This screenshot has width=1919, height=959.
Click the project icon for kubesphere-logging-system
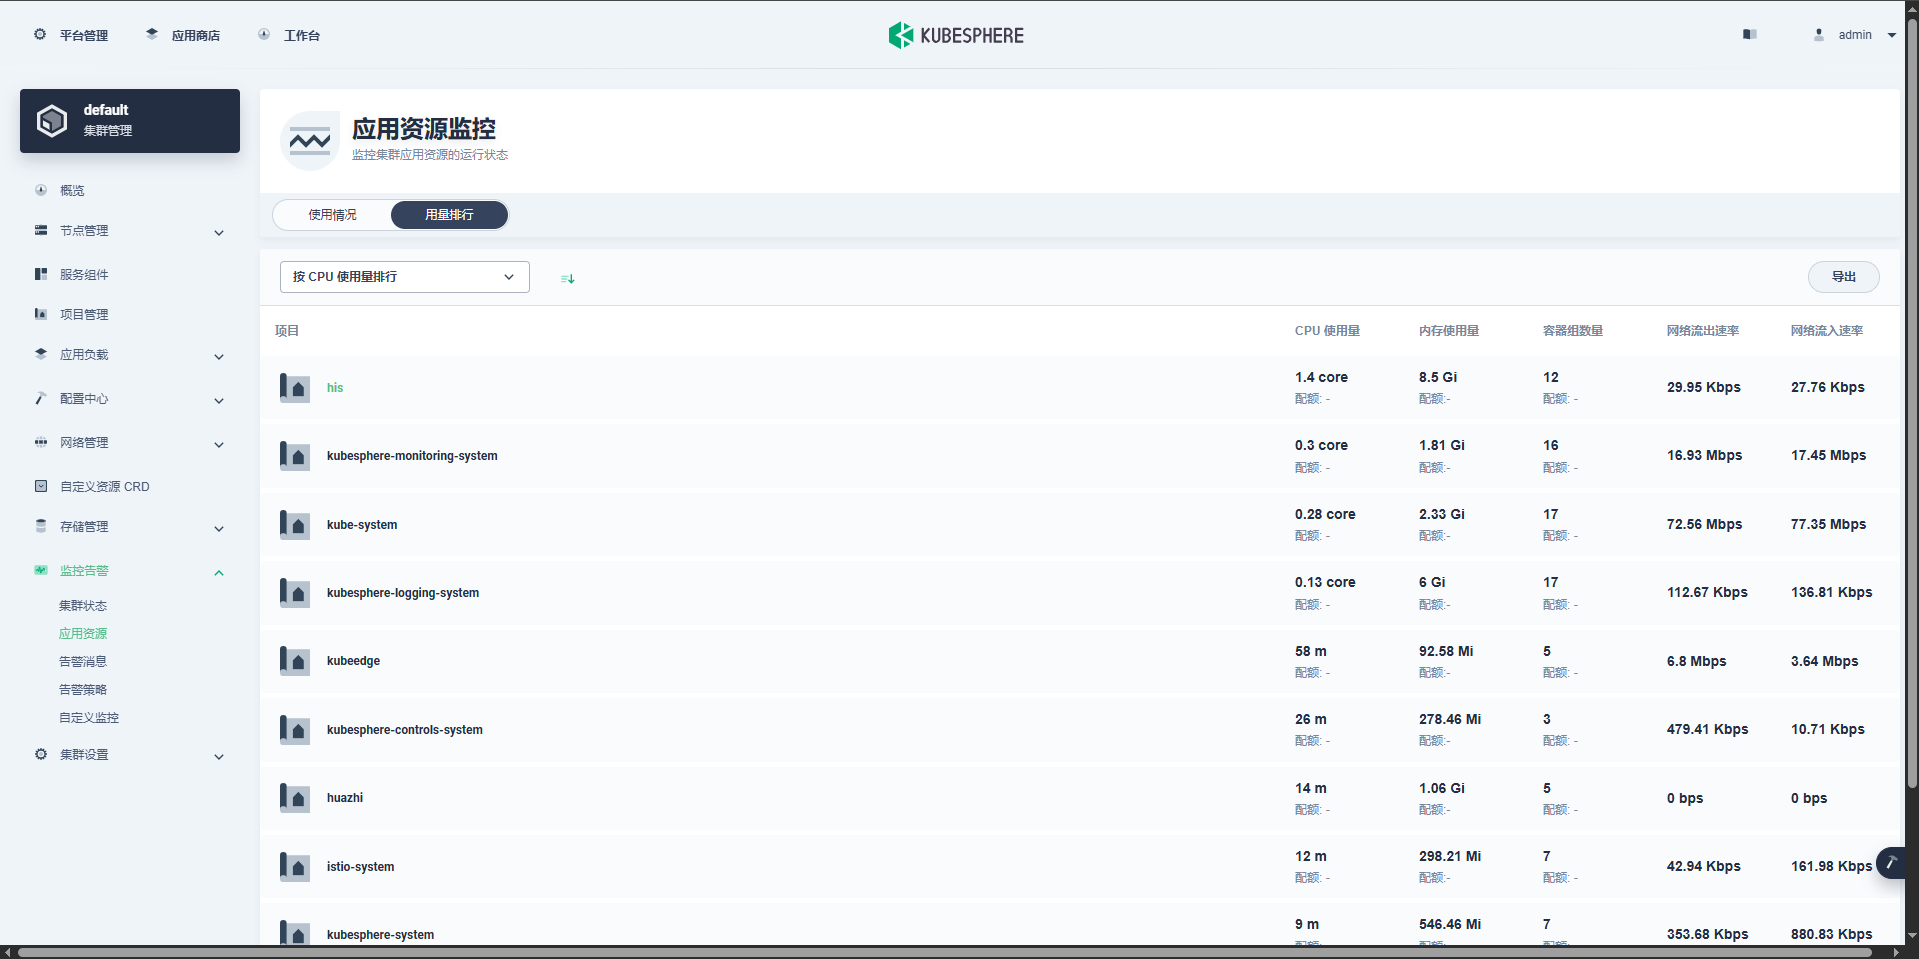click(295, 592)
